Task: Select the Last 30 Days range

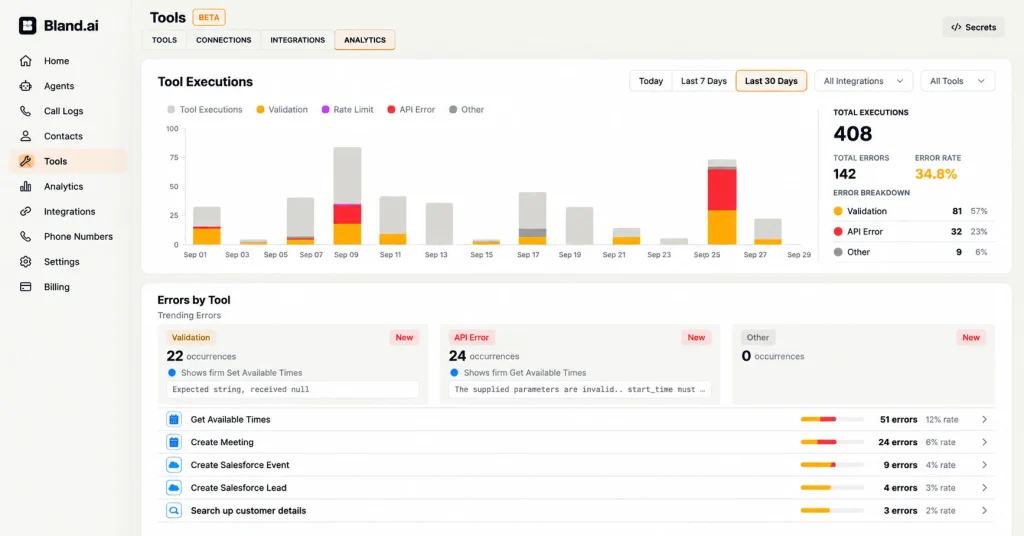Action: pyautogui.click(x=771, y=81)
